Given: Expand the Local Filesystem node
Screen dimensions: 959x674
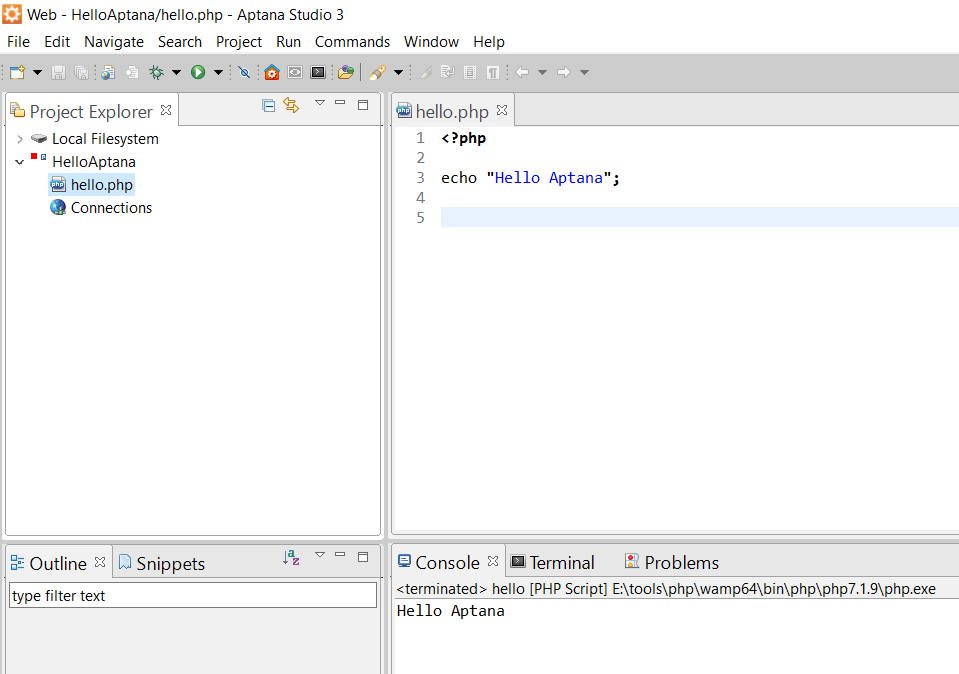Looking at the screenshot, I should [20, 139].
